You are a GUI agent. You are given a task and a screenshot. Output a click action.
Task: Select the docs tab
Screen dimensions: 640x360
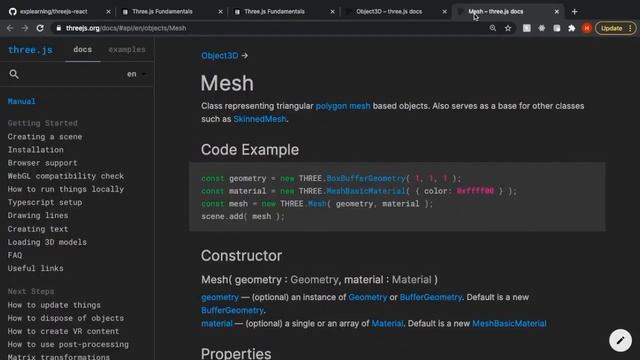(82, 49)
